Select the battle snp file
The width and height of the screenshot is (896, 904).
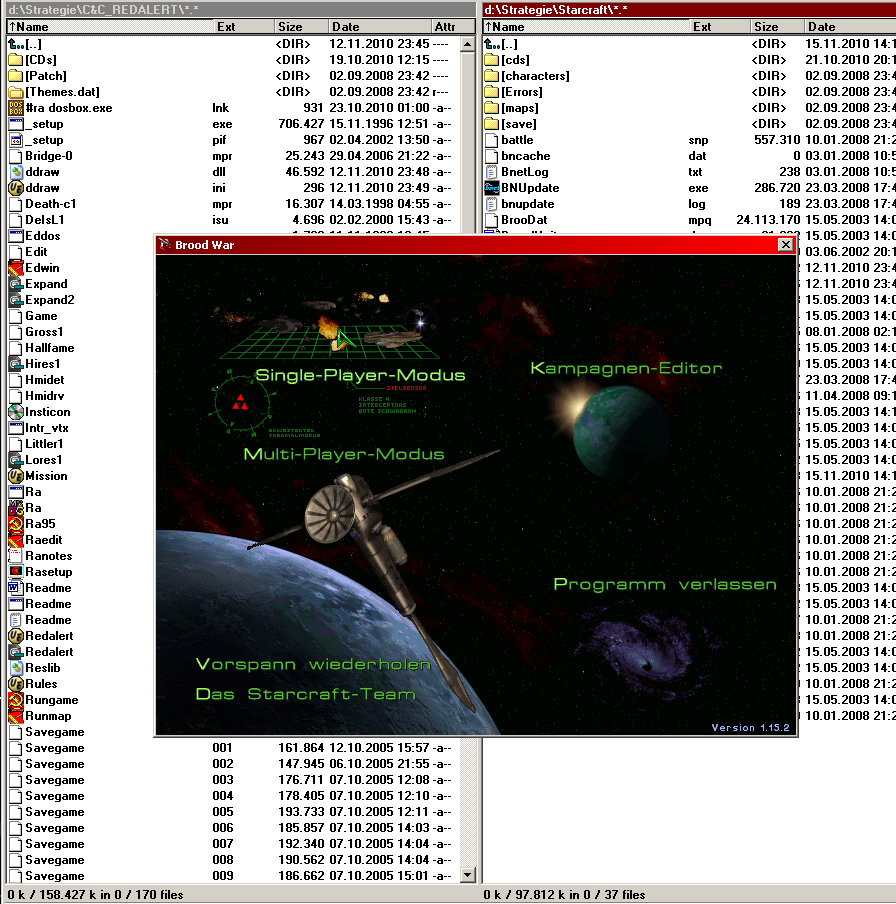point(690,140)
